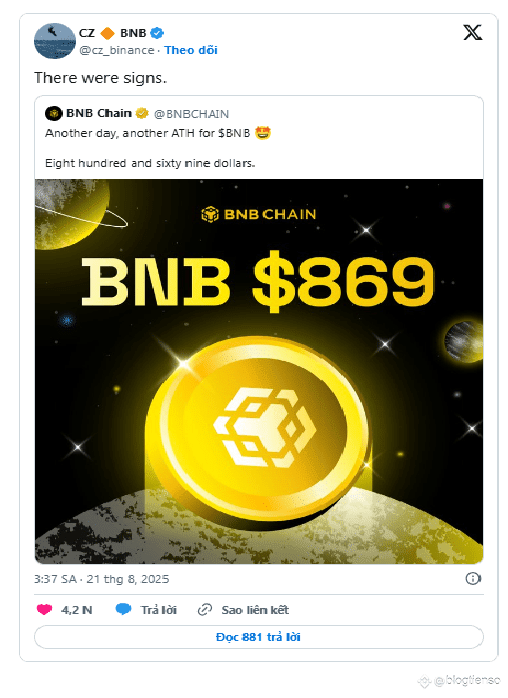Open the tweet info icon
This screenshot has width=508, height=698.
pos(473,579)
